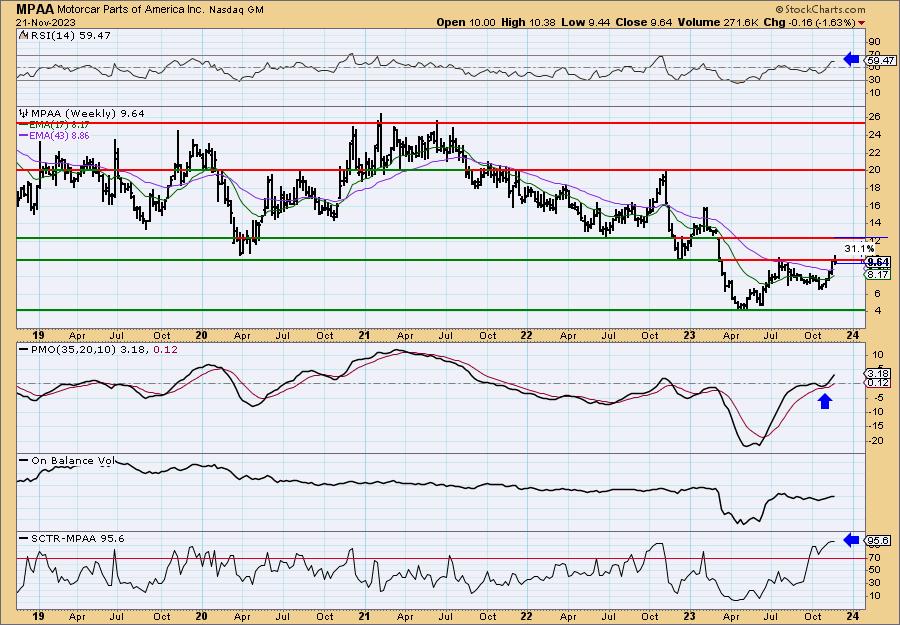900x625 pixels.
Task: Click the EMA(43) 8.86 legend text
Action: (x=60, y=135)
